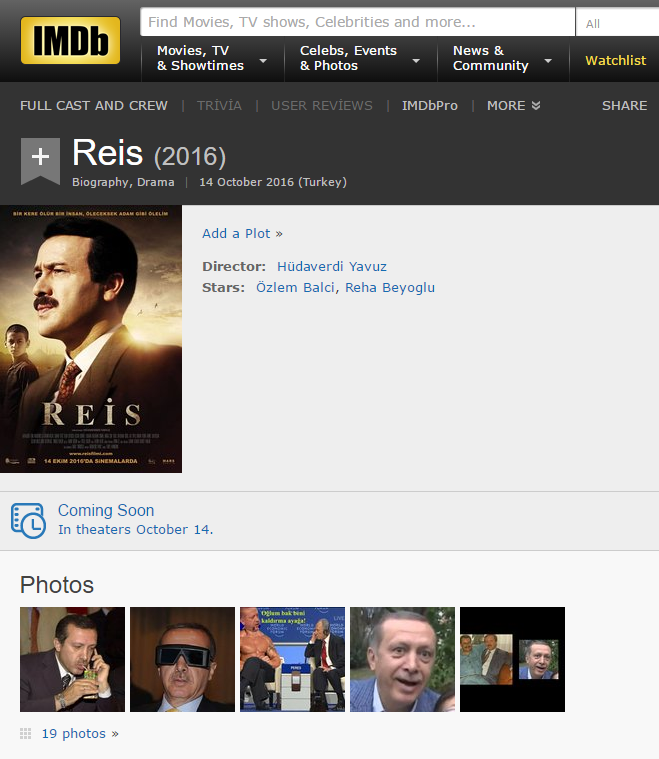Click the Coming Soon heading link
Image resolution: width=659 pixels, height=759 pixels.
coord(106,510)
